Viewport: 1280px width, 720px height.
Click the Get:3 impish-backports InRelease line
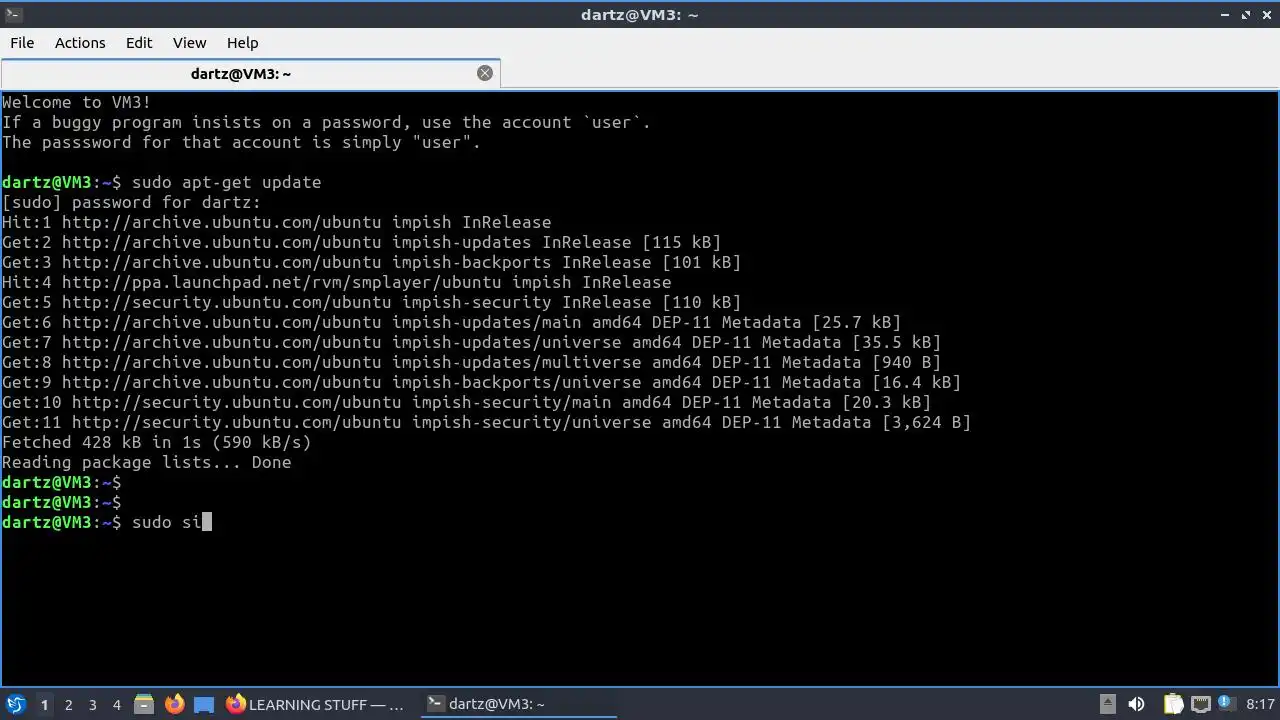(x=371, y=262)
